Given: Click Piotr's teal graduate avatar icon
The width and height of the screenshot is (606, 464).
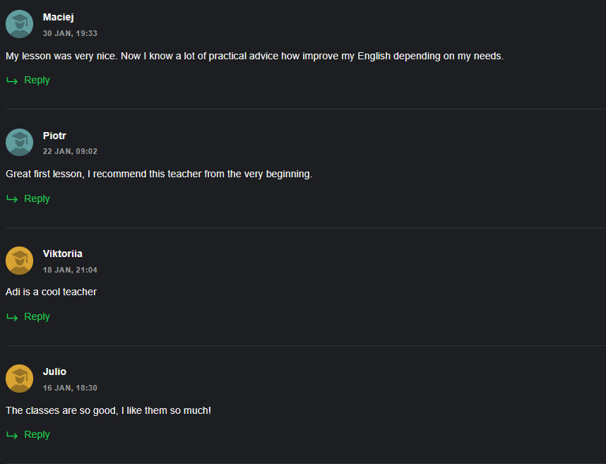Looking at the screenshot, I should pyautogui.click(x=19, y=142).
